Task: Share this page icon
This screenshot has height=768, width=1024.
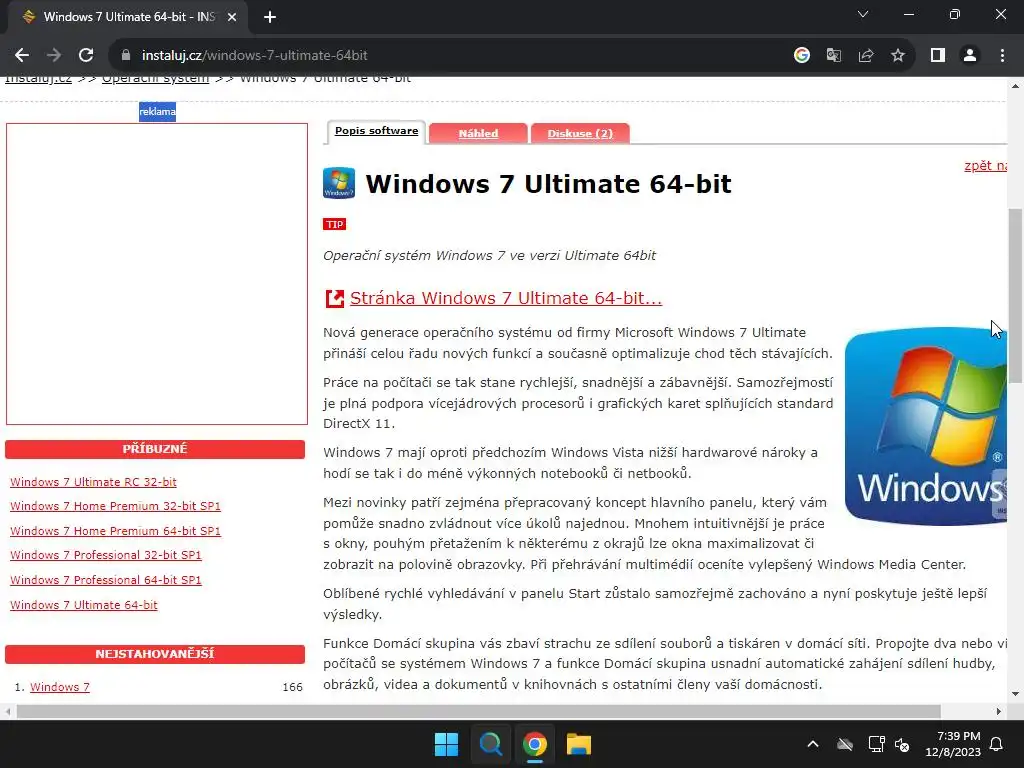Action: click(866, 56)
